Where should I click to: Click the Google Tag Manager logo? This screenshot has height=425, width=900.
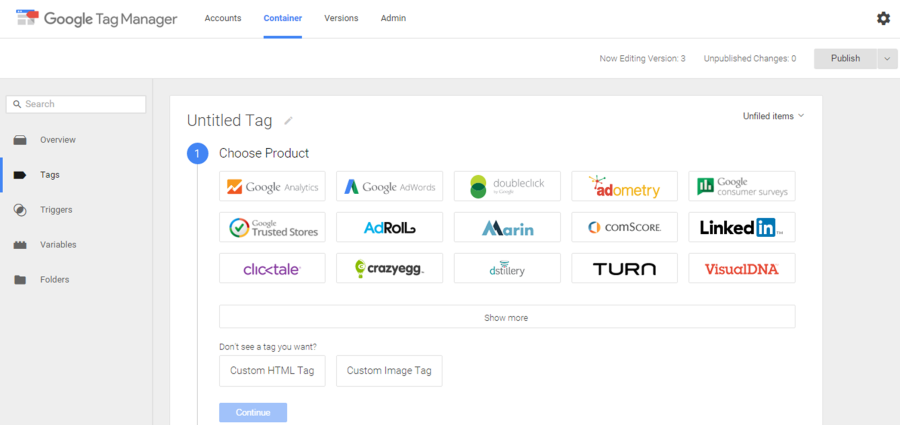[x=96, y=18]
